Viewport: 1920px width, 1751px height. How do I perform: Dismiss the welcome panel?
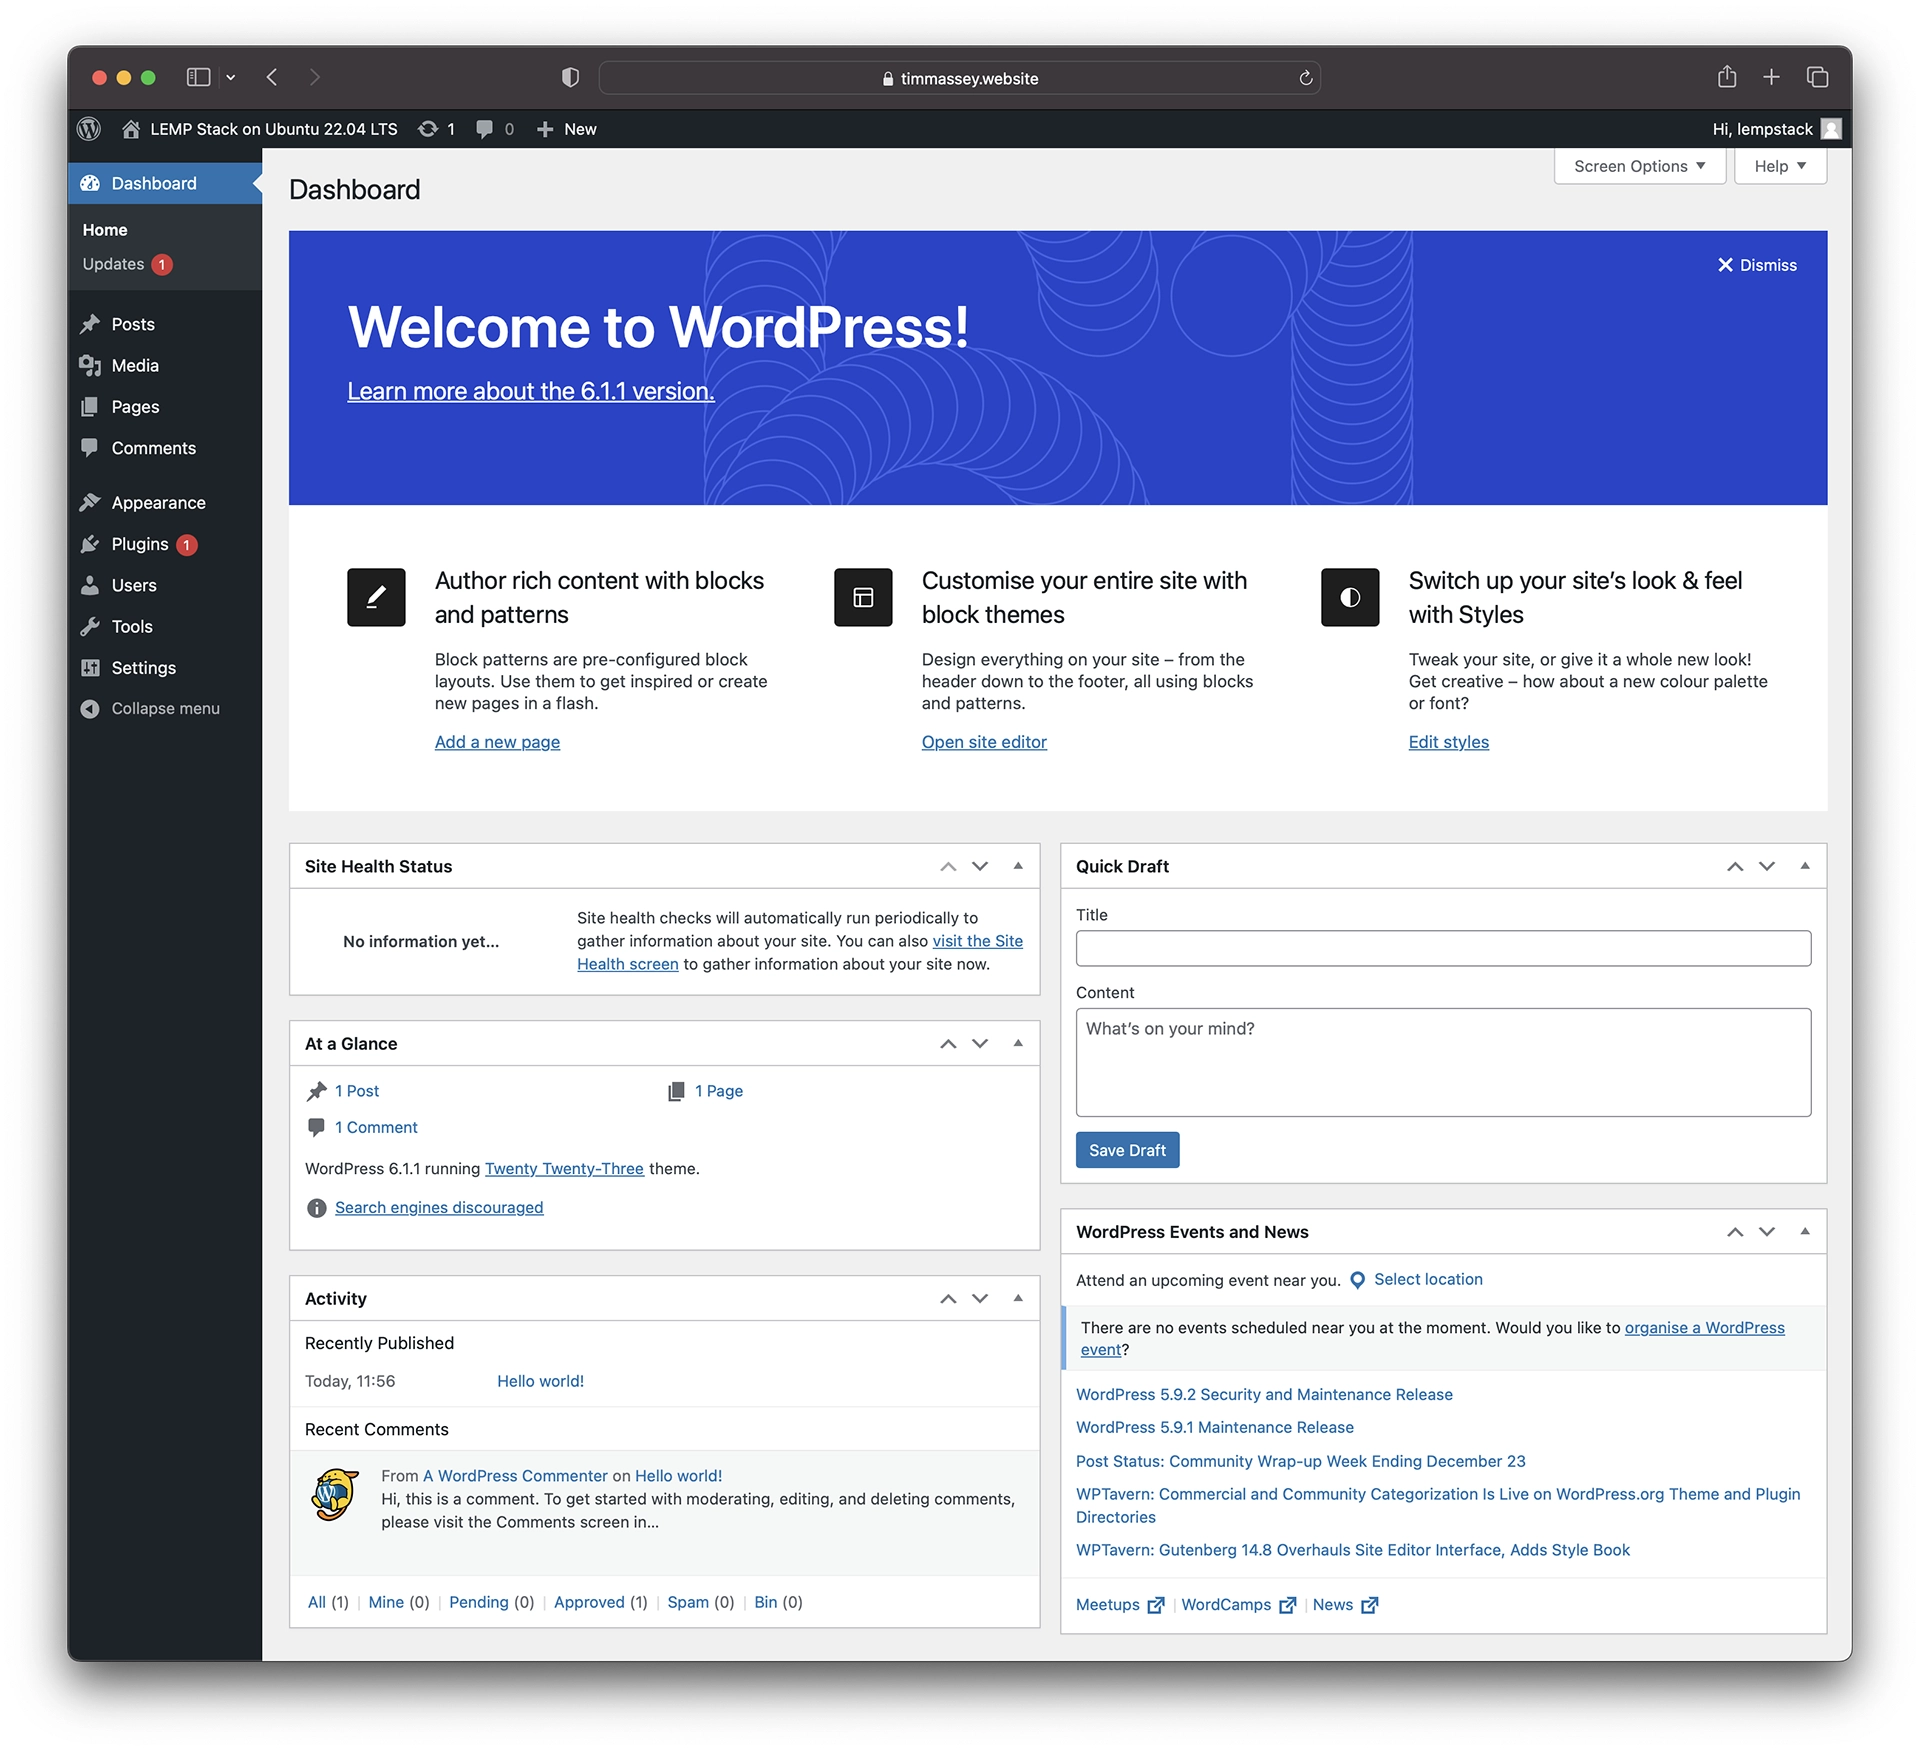(1757, 265)
